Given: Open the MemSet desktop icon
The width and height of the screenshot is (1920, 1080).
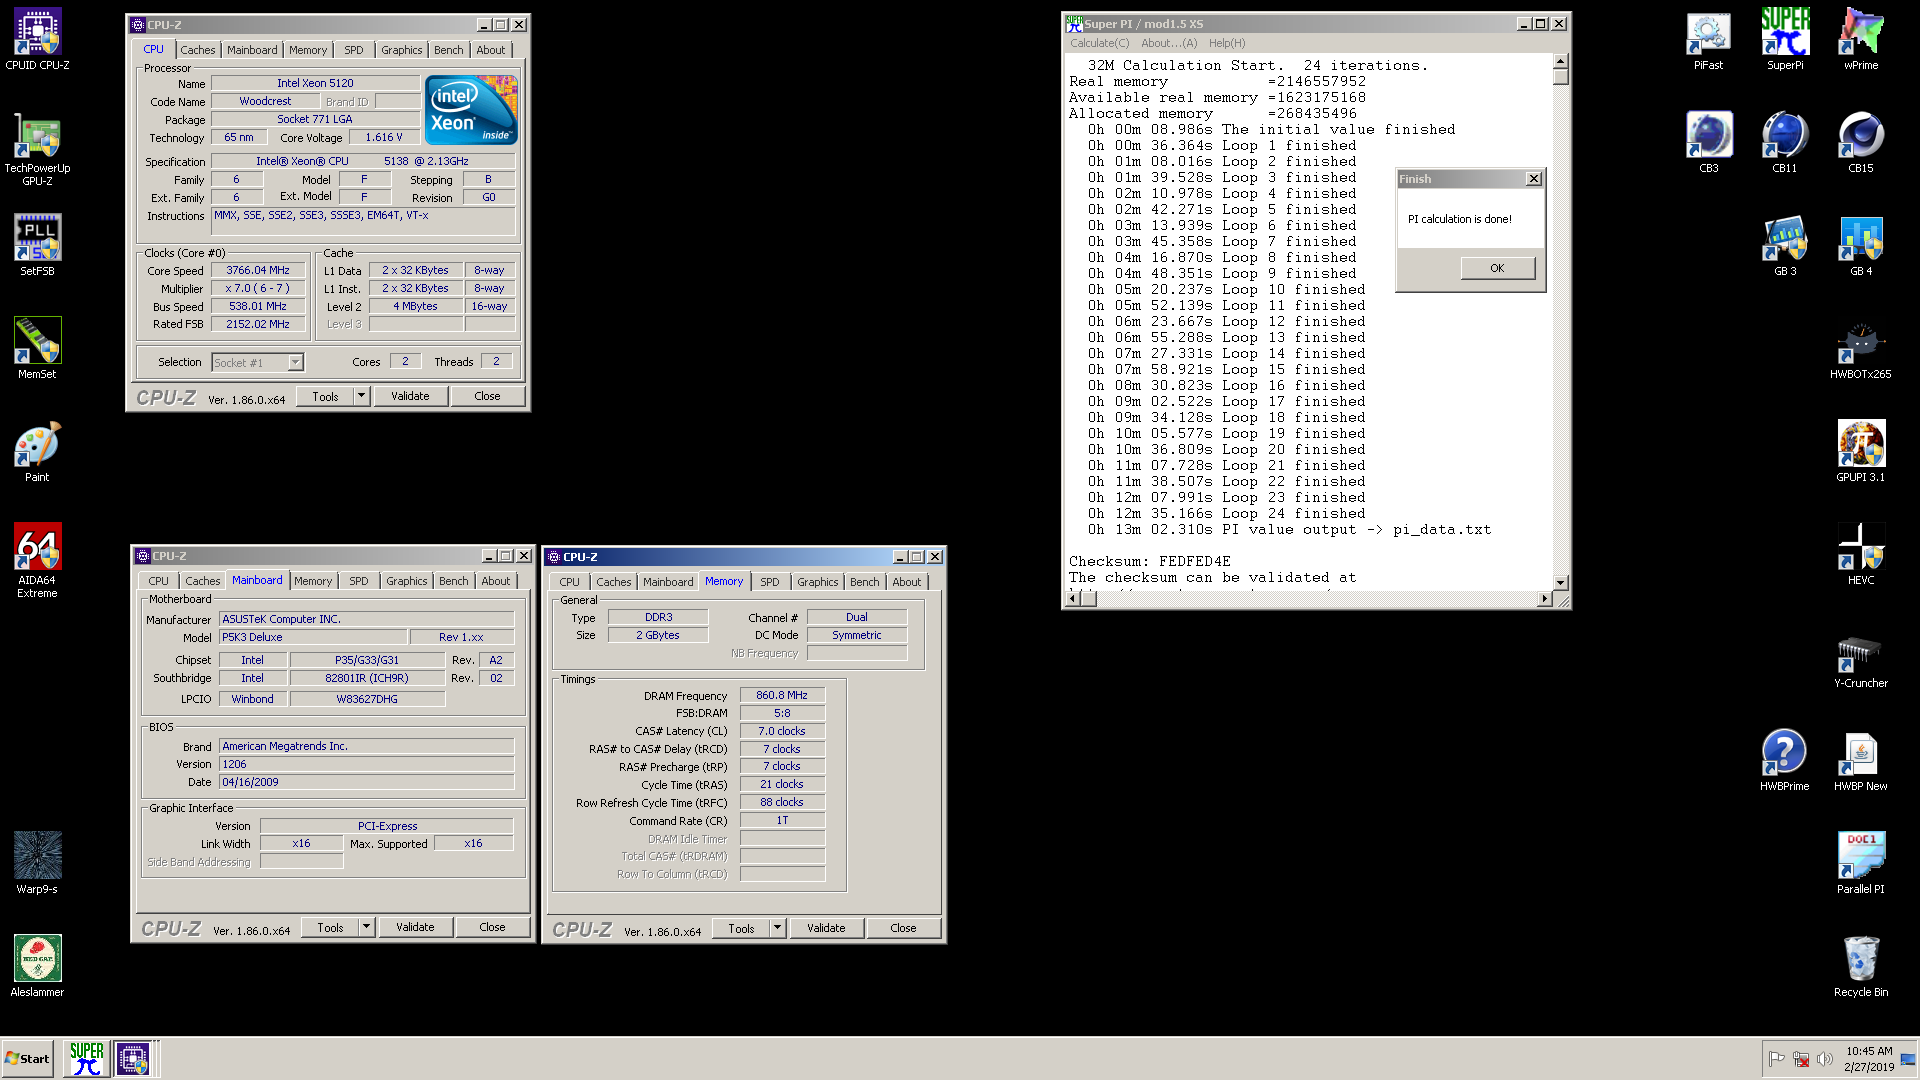Looking at the screenshot, I should (37, 348).
